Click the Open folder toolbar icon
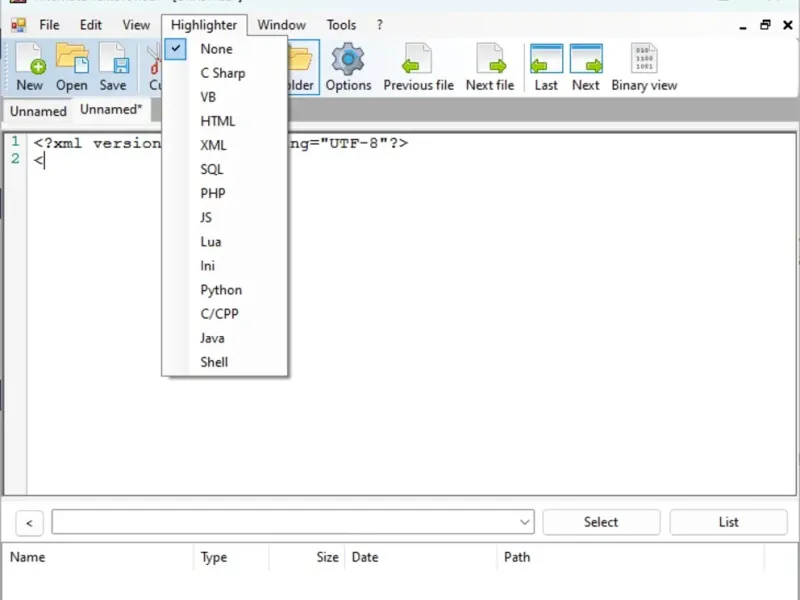Image resolution: width=800 pixels, height=600 pixels. [x=71, y=67]
